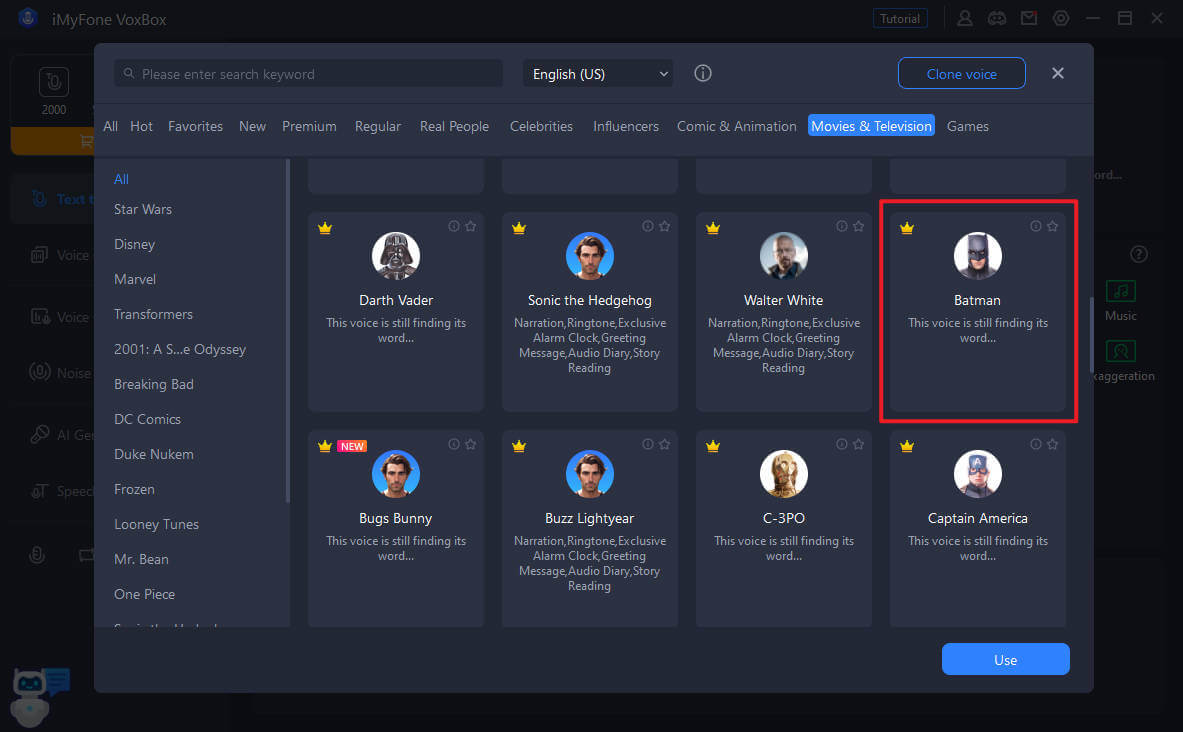Select DC Comics in the sidebar list
Image resolution: width=1183 pixels, height=732 pixels.
147,419
